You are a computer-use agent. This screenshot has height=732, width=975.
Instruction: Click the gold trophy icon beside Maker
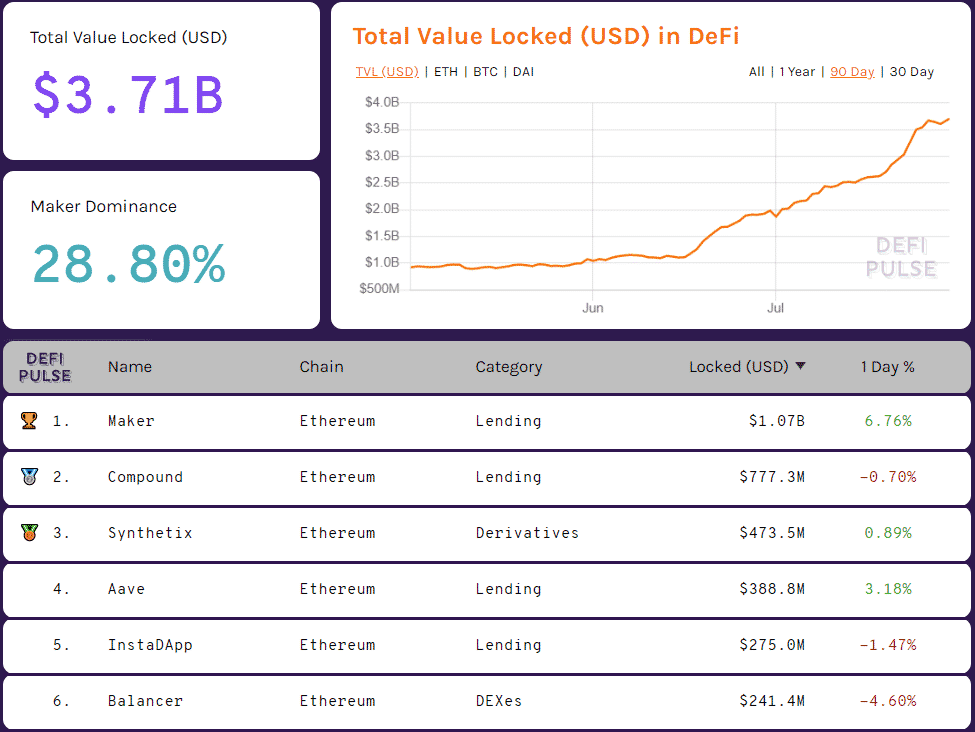coord(28,421)
